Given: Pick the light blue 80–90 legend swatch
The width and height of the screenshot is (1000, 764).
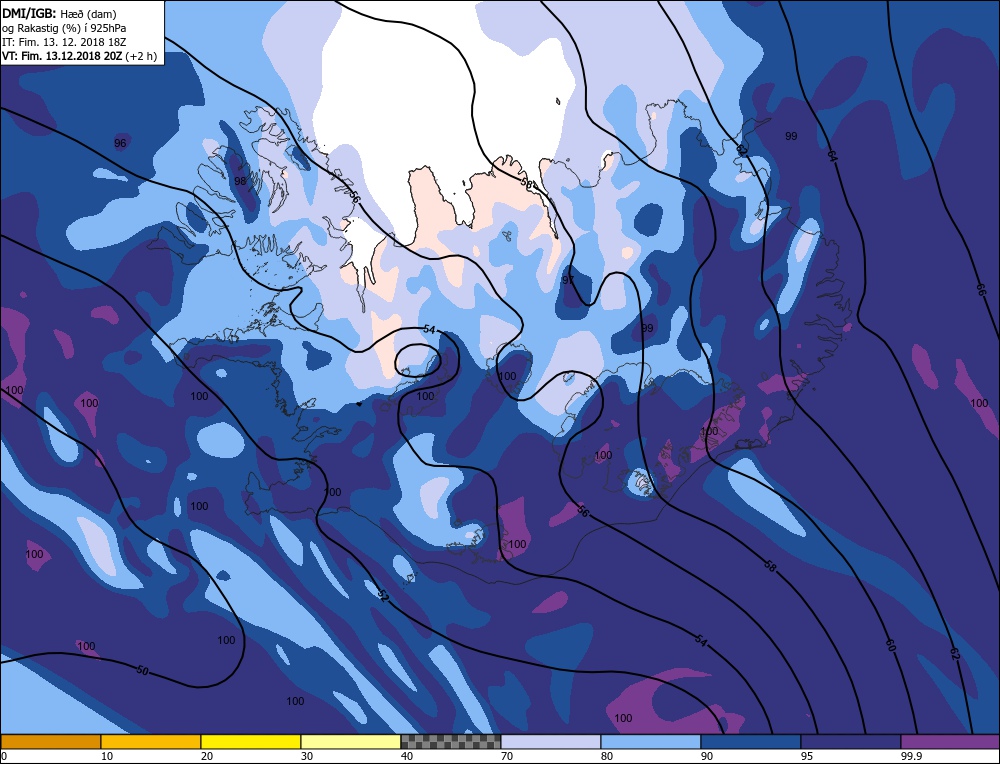Looking at the screenshot, I should [651, 742].
